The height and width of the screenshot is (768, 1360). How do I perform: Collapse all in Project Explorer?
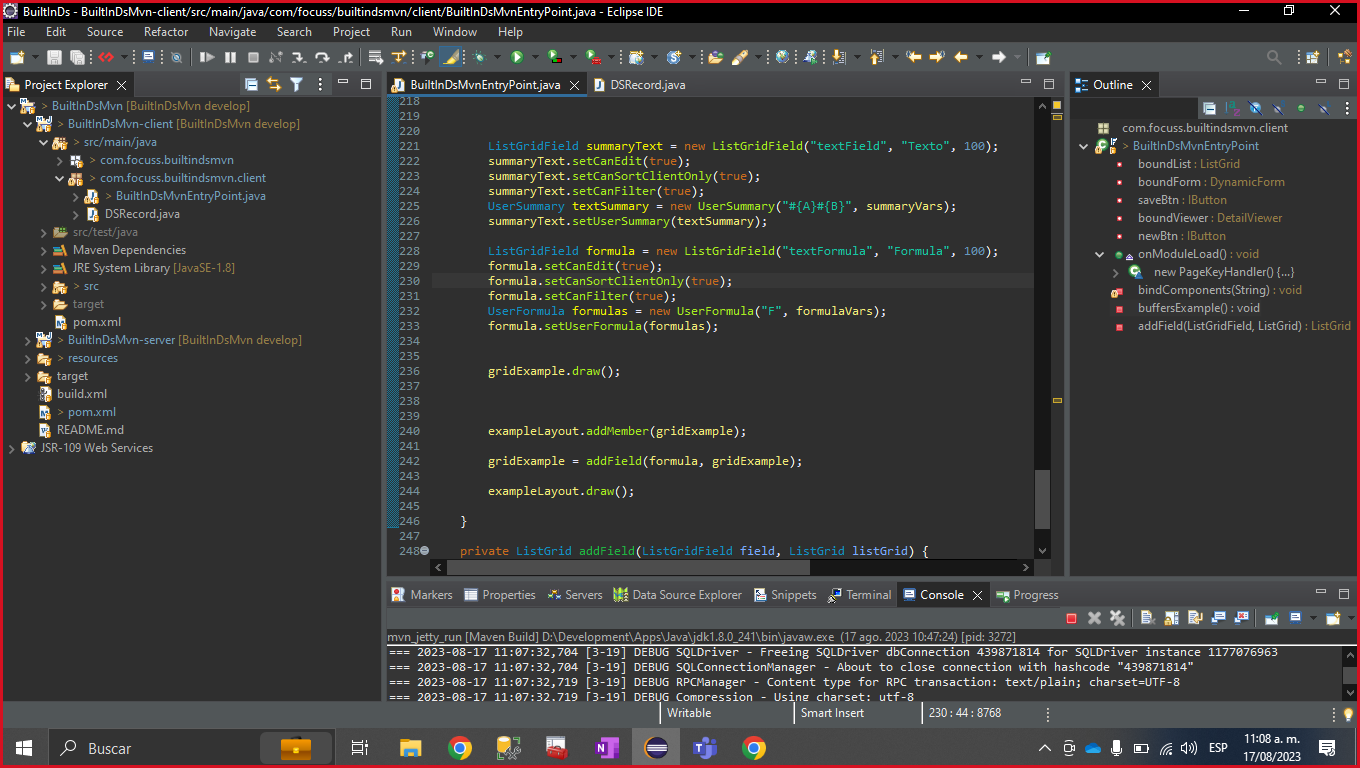pyautogui.click(x=251, y=85)
